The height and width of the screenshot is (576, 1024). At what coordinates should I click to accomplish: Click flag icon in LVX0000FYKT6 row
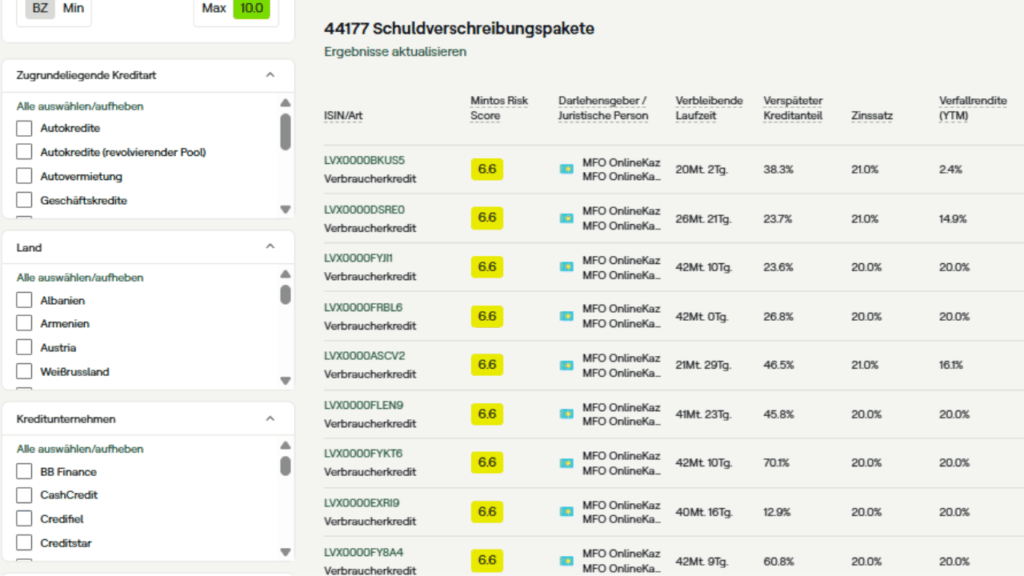[566, 463]
